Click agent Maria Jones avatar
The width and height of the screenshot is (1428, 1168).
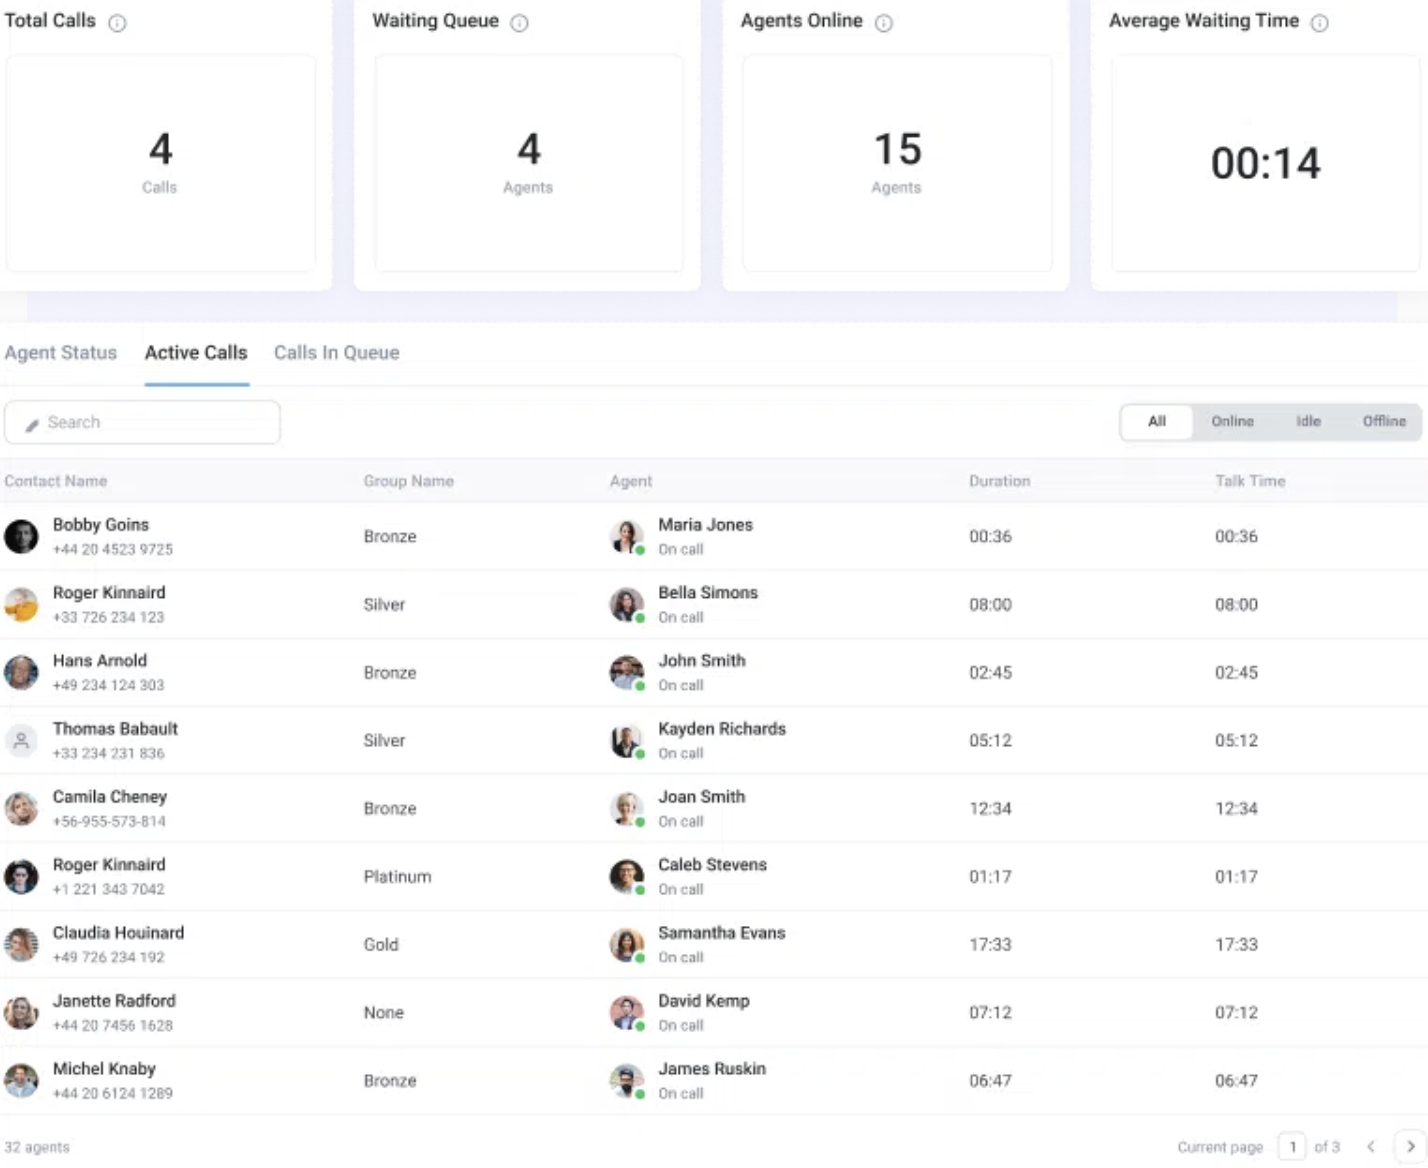pos(626,537)
